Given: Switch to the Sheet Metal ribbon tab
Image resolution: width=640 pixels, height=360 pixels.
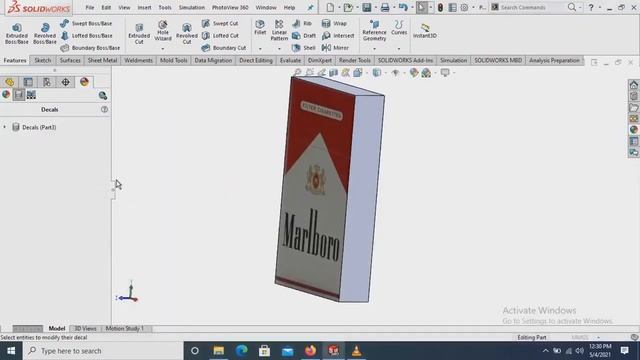Looking at the screenshot, I should click(102, 60).
